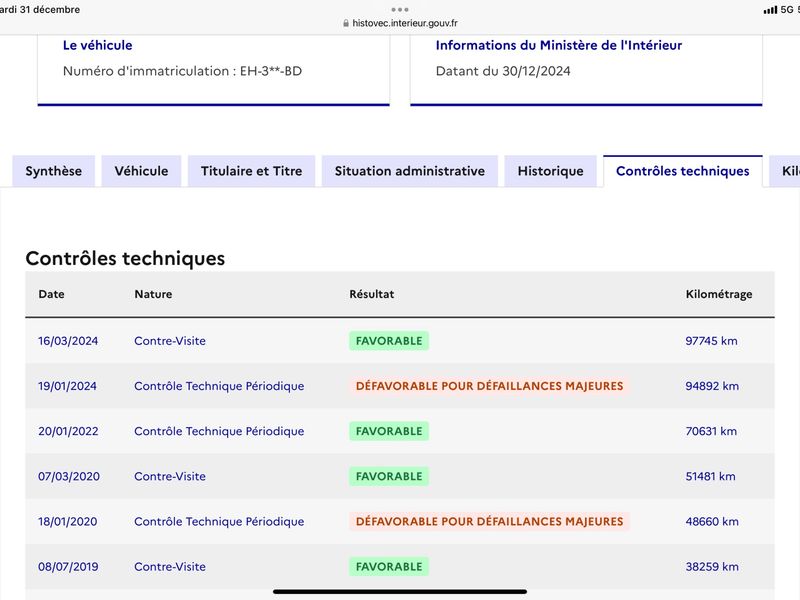This screenshot has height=600, width=800.
Task: Click Contrôle Technique Périodique in 19/01/2024 row
Action: [219, 386]
